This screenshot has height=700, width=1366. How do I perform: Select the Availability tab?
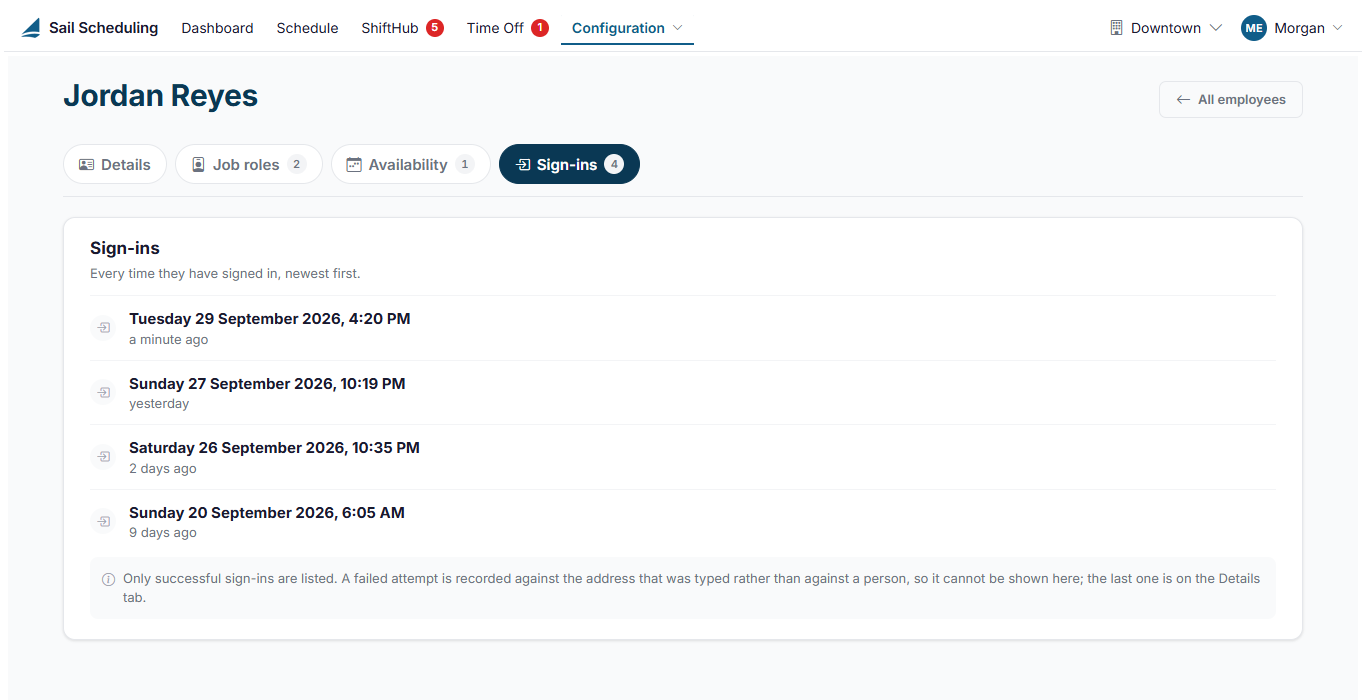[411, 165]
